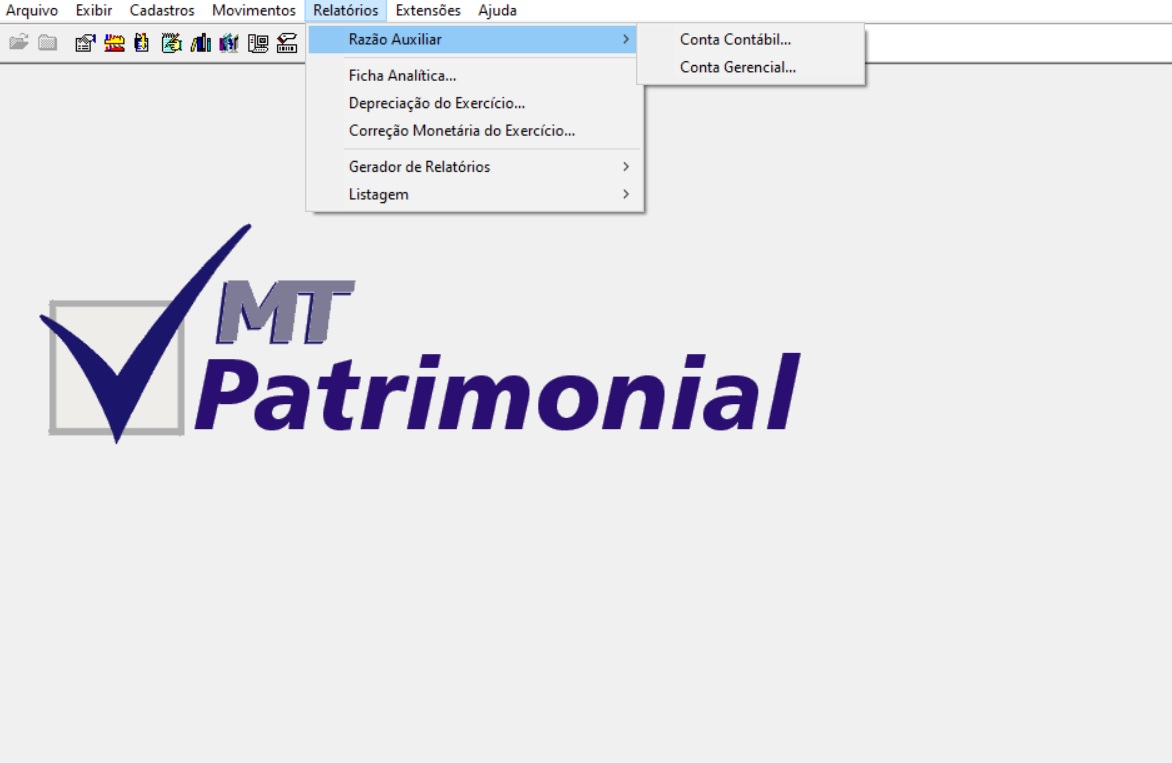Screen dimensions: 1172x763
Task: Close the Relatórios menu via its title
Action: [345, 10]
